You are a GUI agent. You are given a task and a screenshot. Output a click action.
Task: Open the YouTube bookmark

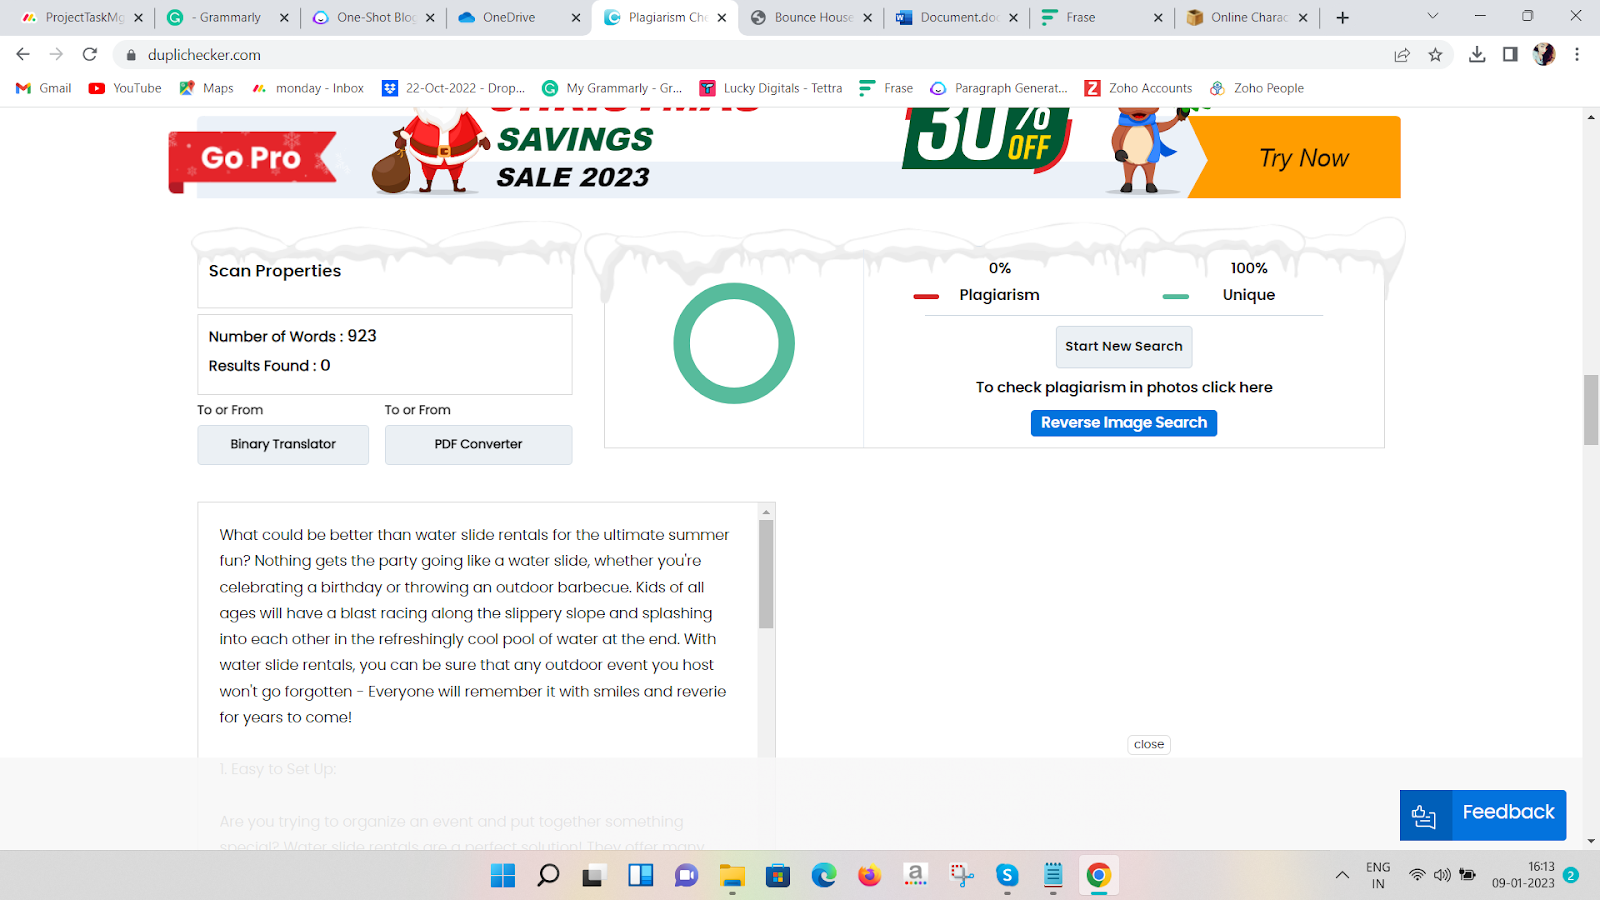point(125,88)
